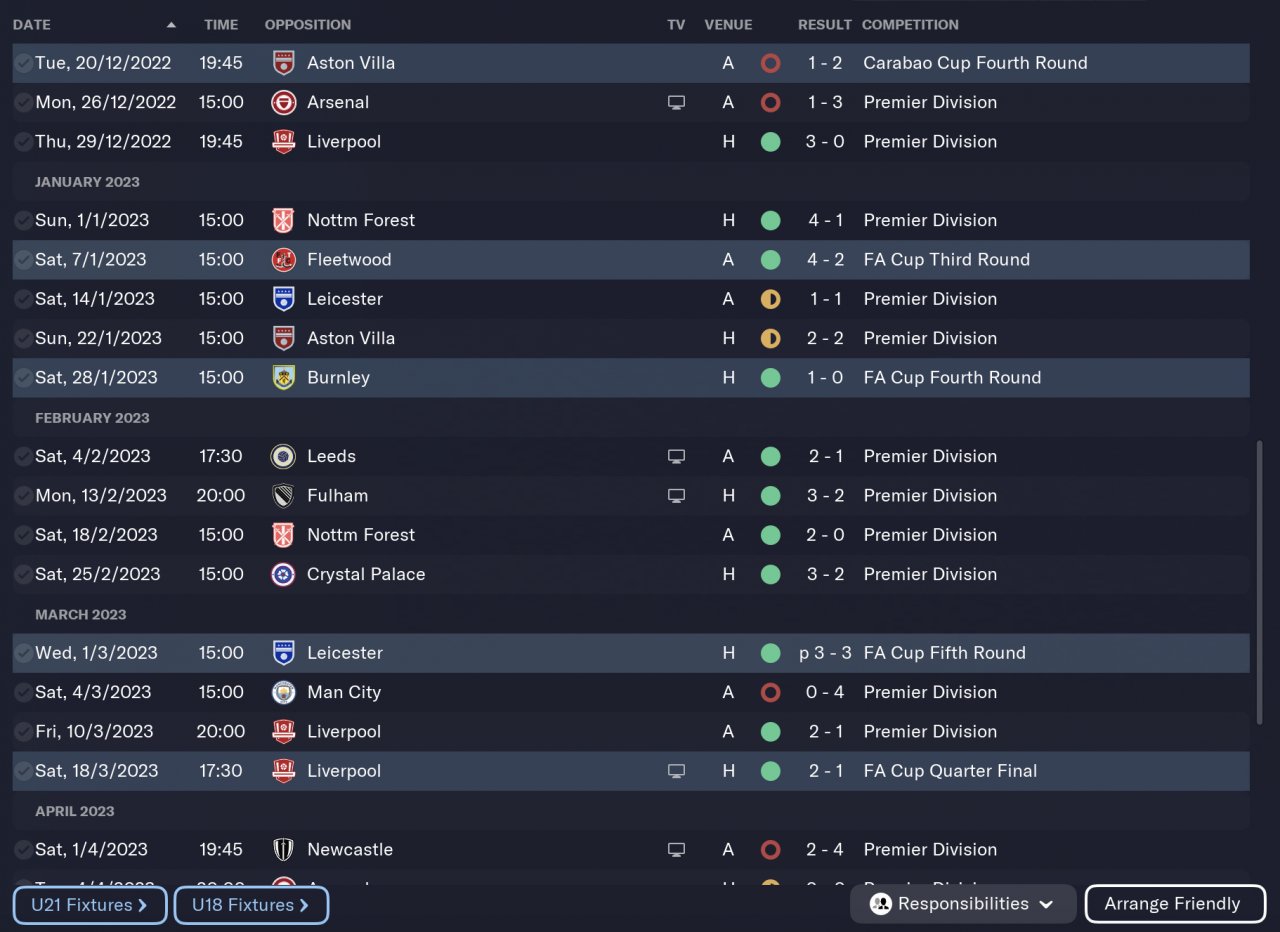Viewport: 1280px width, 932px height.
Task: Open the U18 Fixtures page
Action: [251, 905]
